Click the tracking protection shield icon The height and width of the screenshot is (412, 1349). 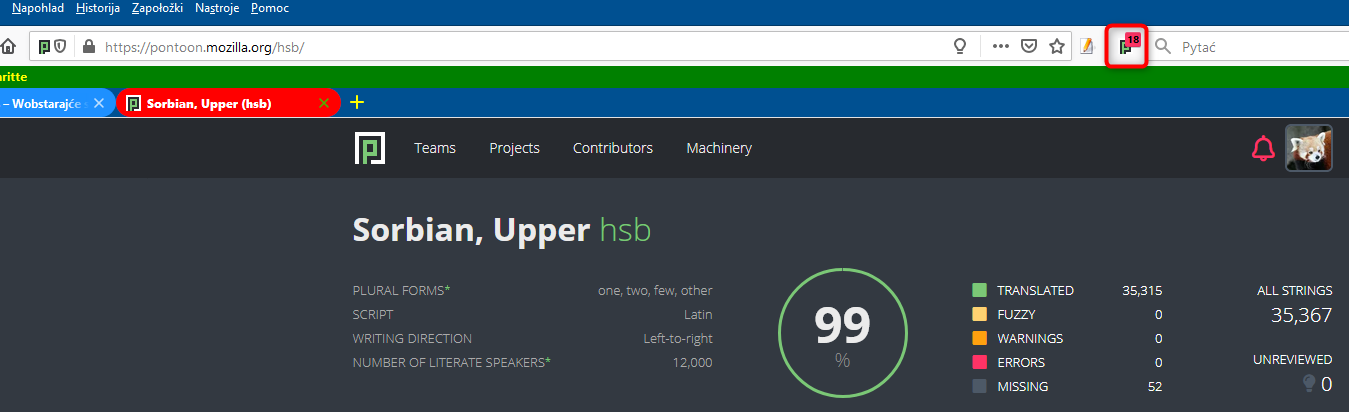[61, 47]
